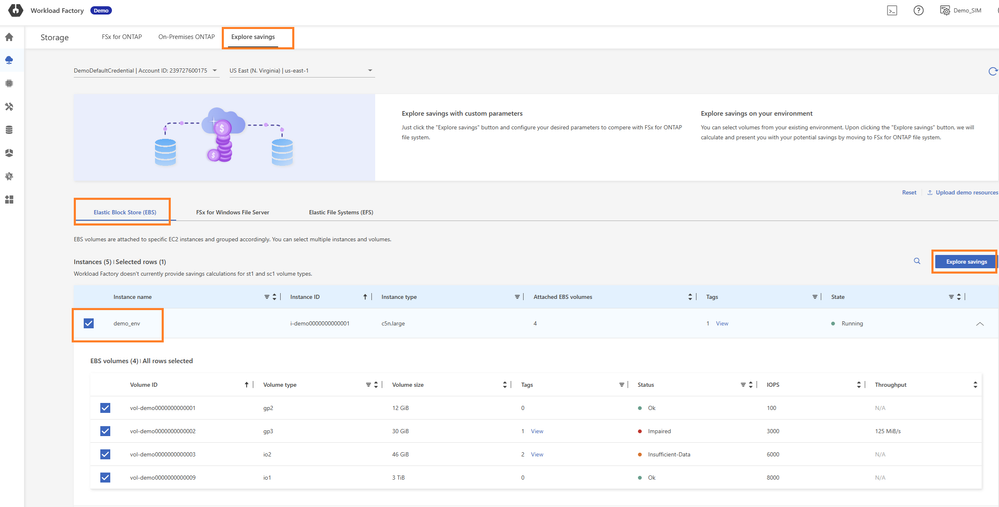Open the help question mark icon
999x507 pixels.
click(918, 11)
